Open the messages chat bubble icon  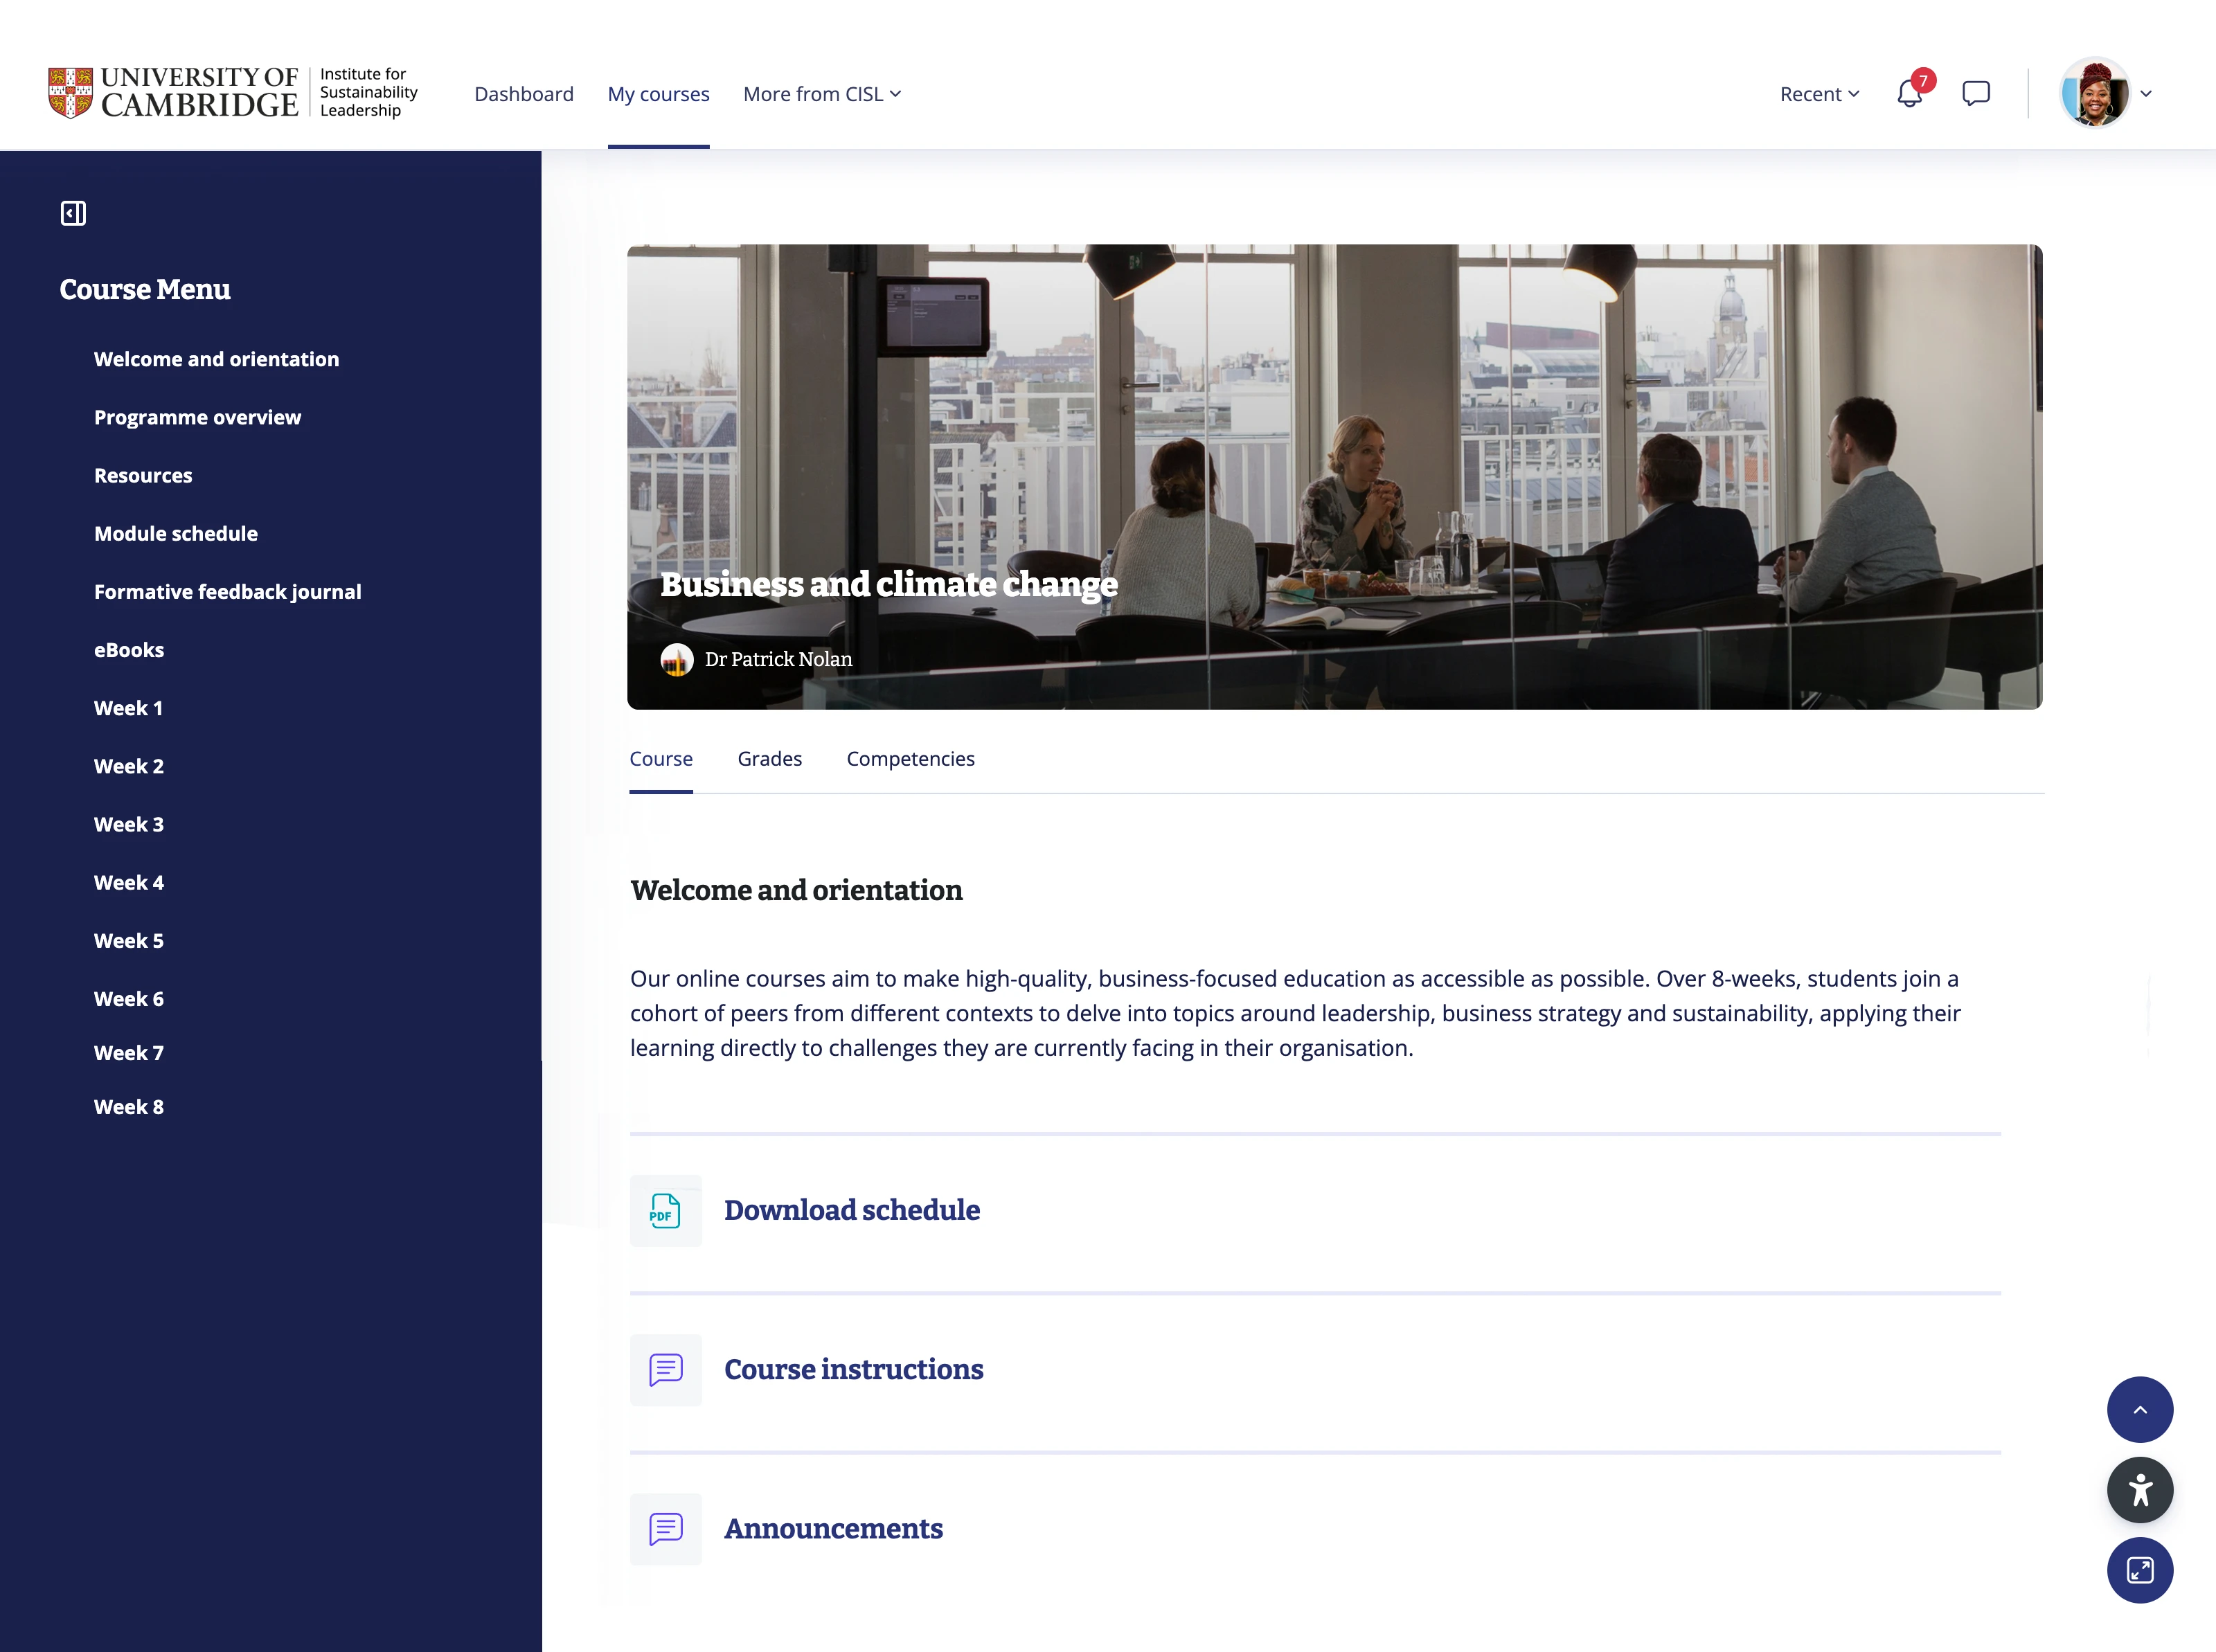pos(1975,94)
